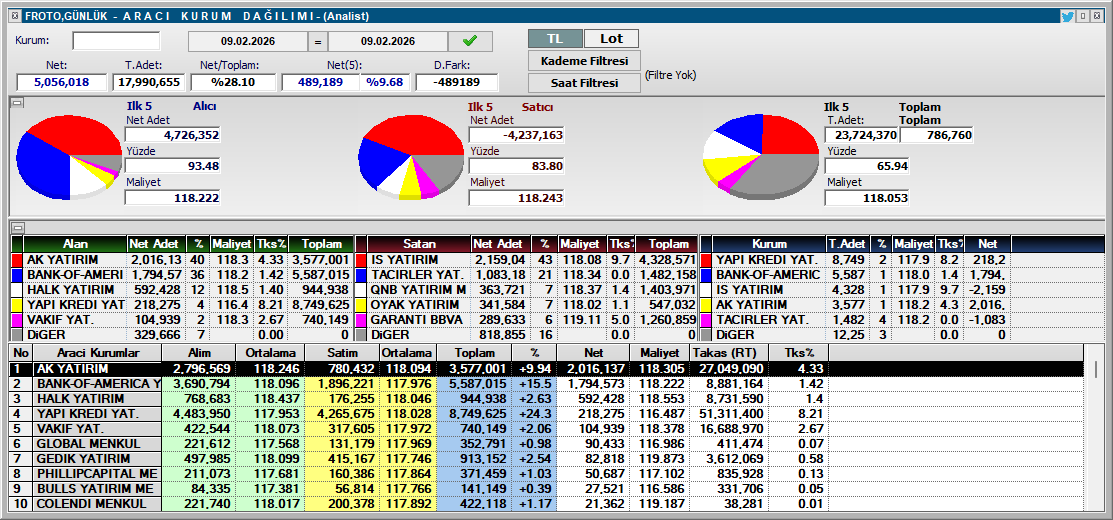Screen dimensions: 1113x520
Task: Switch units to TL
Action: (x=555, y=38)
